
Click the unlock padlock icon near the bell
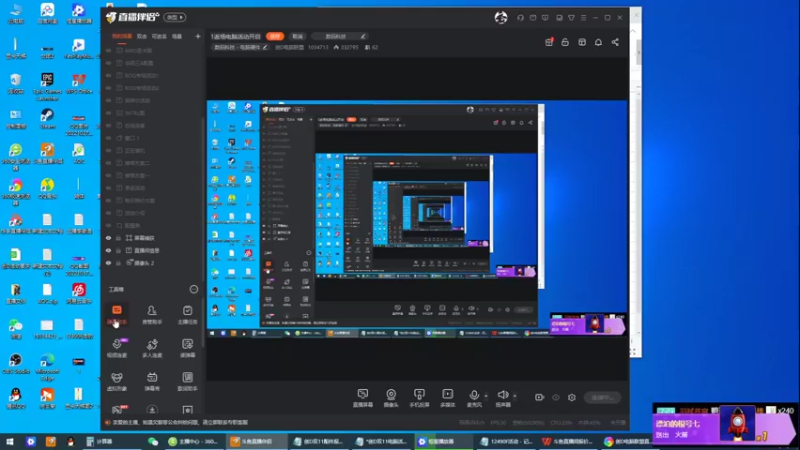coord(565,42)
